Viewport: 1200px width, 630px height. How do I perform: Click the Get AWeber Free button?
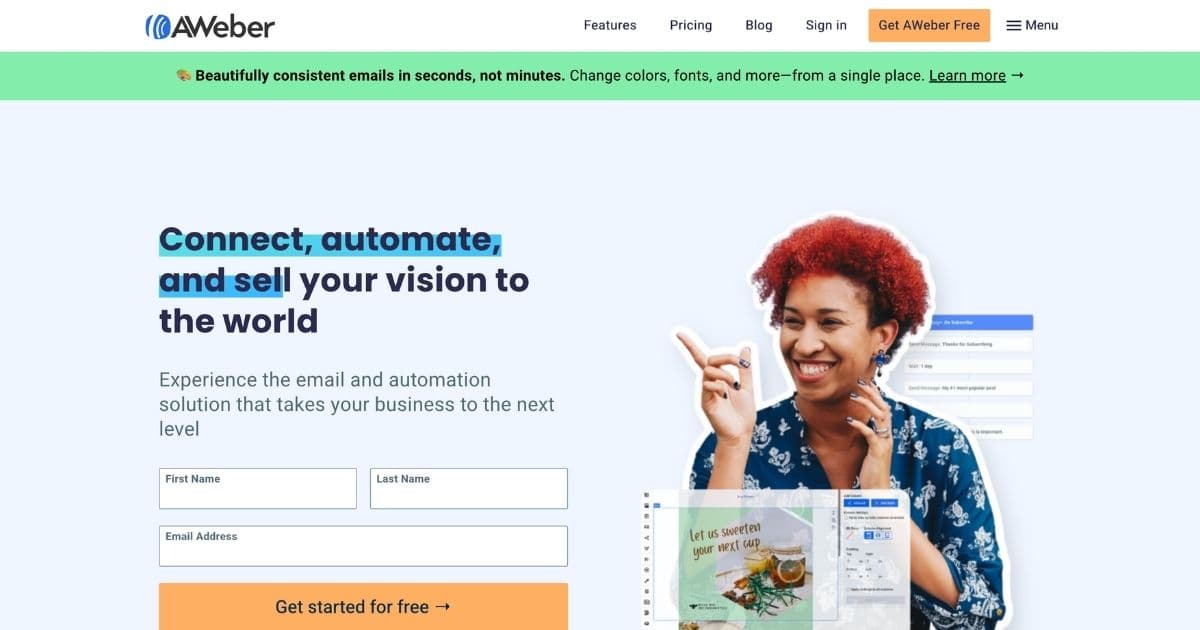[x=929, y=25]
